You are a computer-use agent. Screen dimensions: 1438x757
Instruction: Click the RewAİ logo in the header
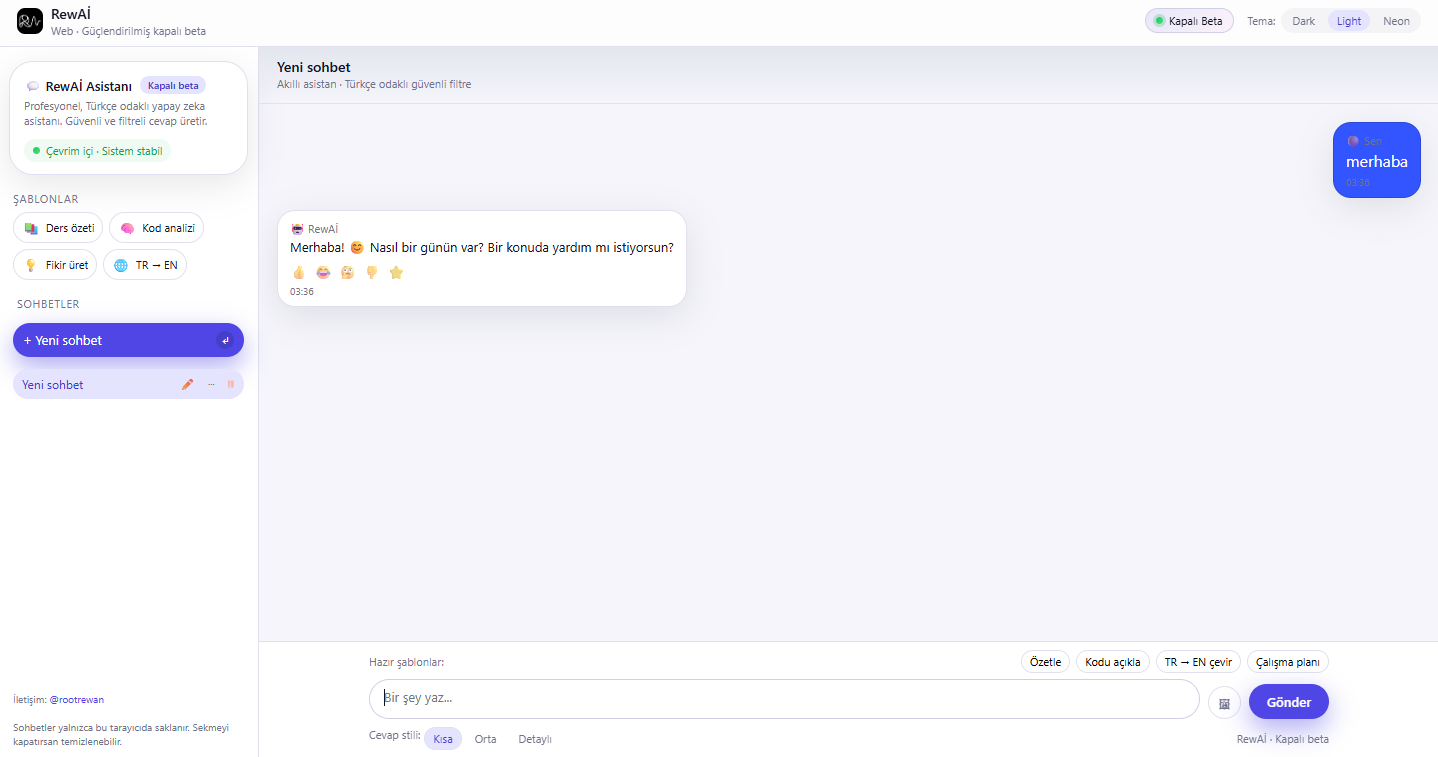(x=30, y=20)
